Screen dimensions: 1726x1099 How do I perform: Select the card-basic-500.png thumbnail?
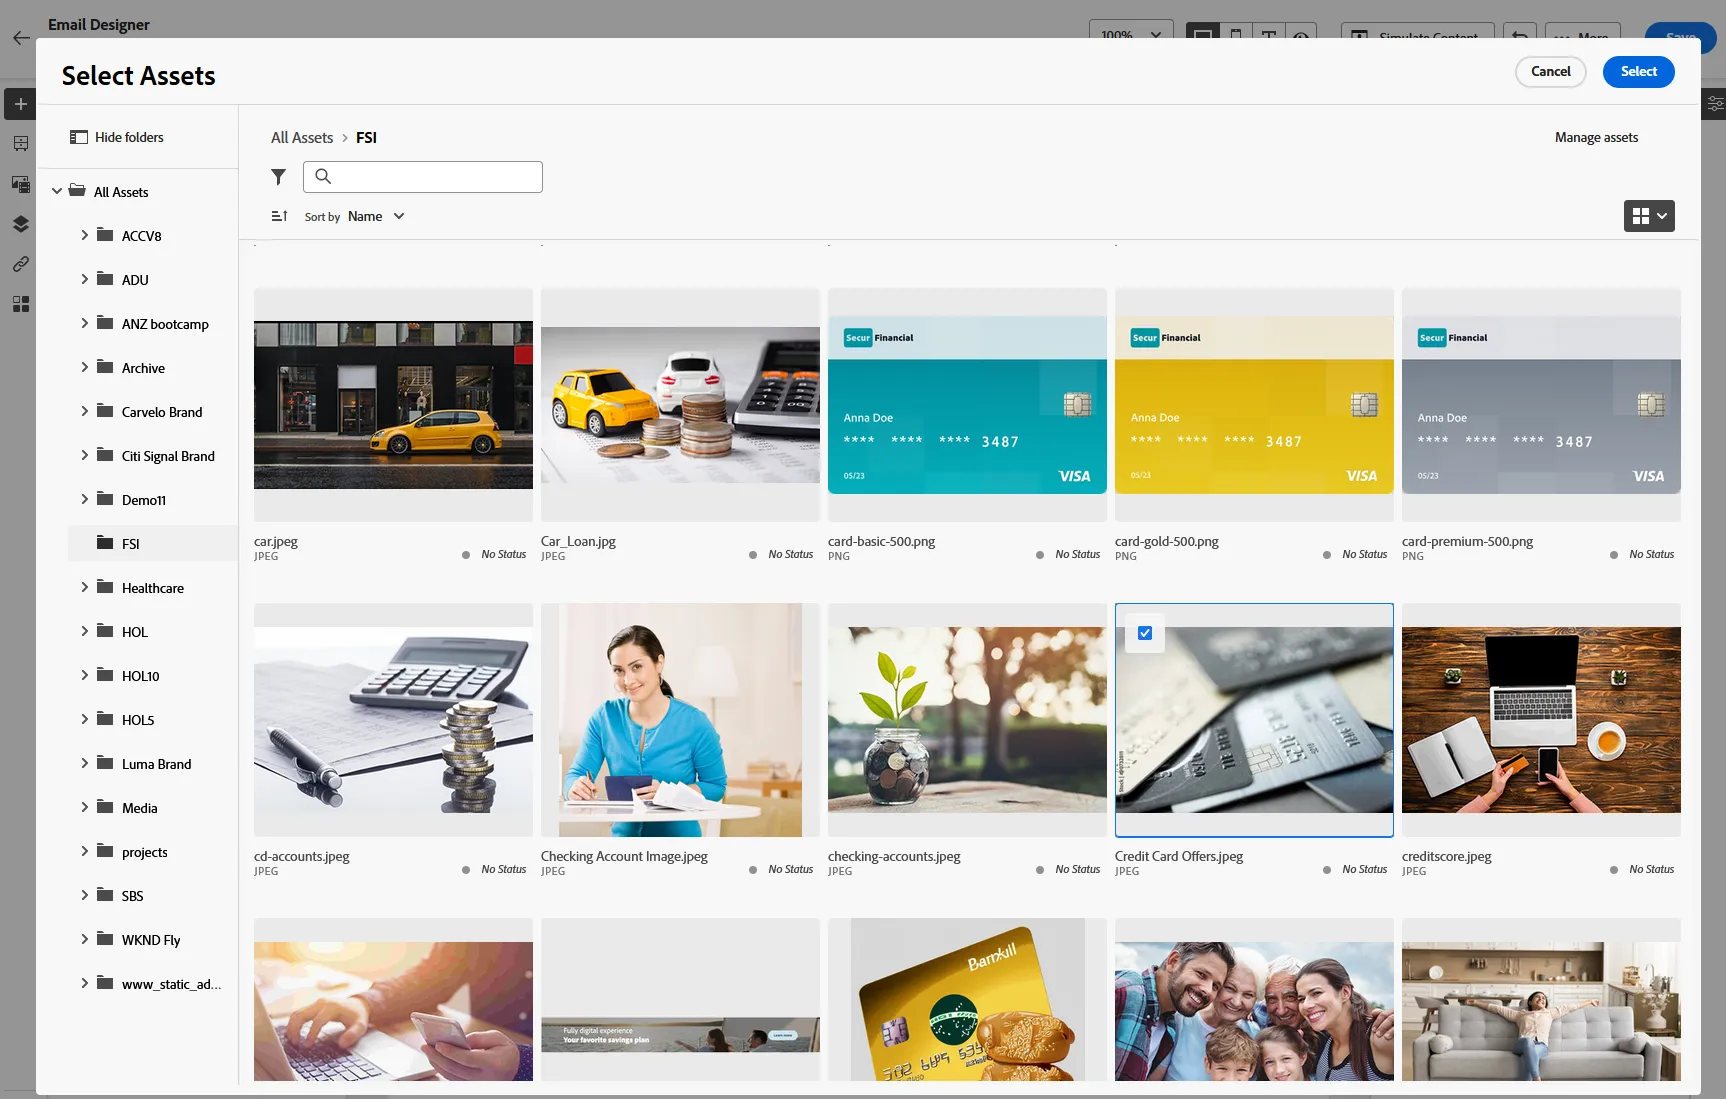point(967,405)
